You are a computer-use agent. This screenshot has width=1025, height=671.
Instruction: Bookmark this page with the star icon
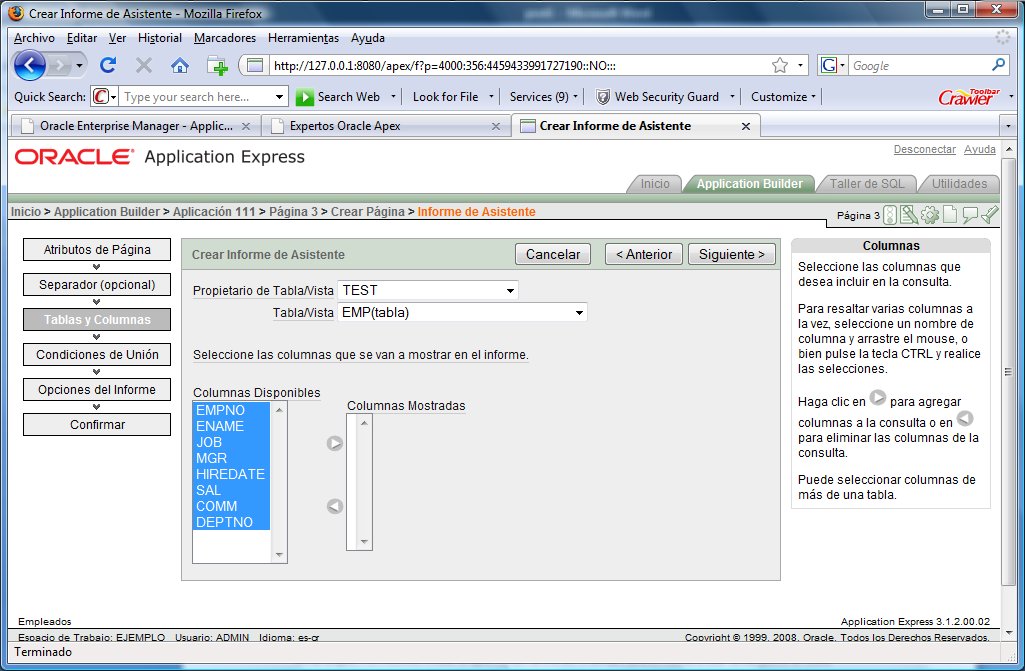coord(780,65)
